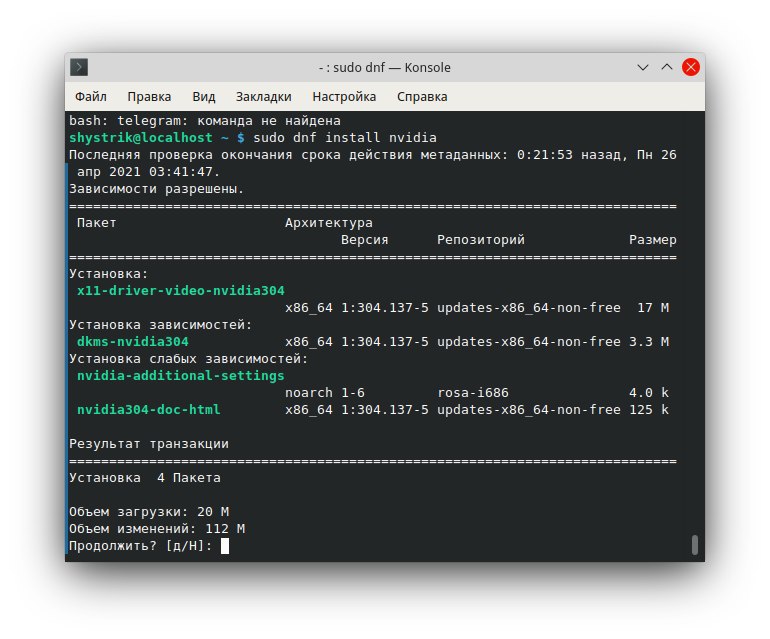The width and height of the screenshot is (770, 639).
Task: Click the Архитектура column header
Action: click(329, 223)
